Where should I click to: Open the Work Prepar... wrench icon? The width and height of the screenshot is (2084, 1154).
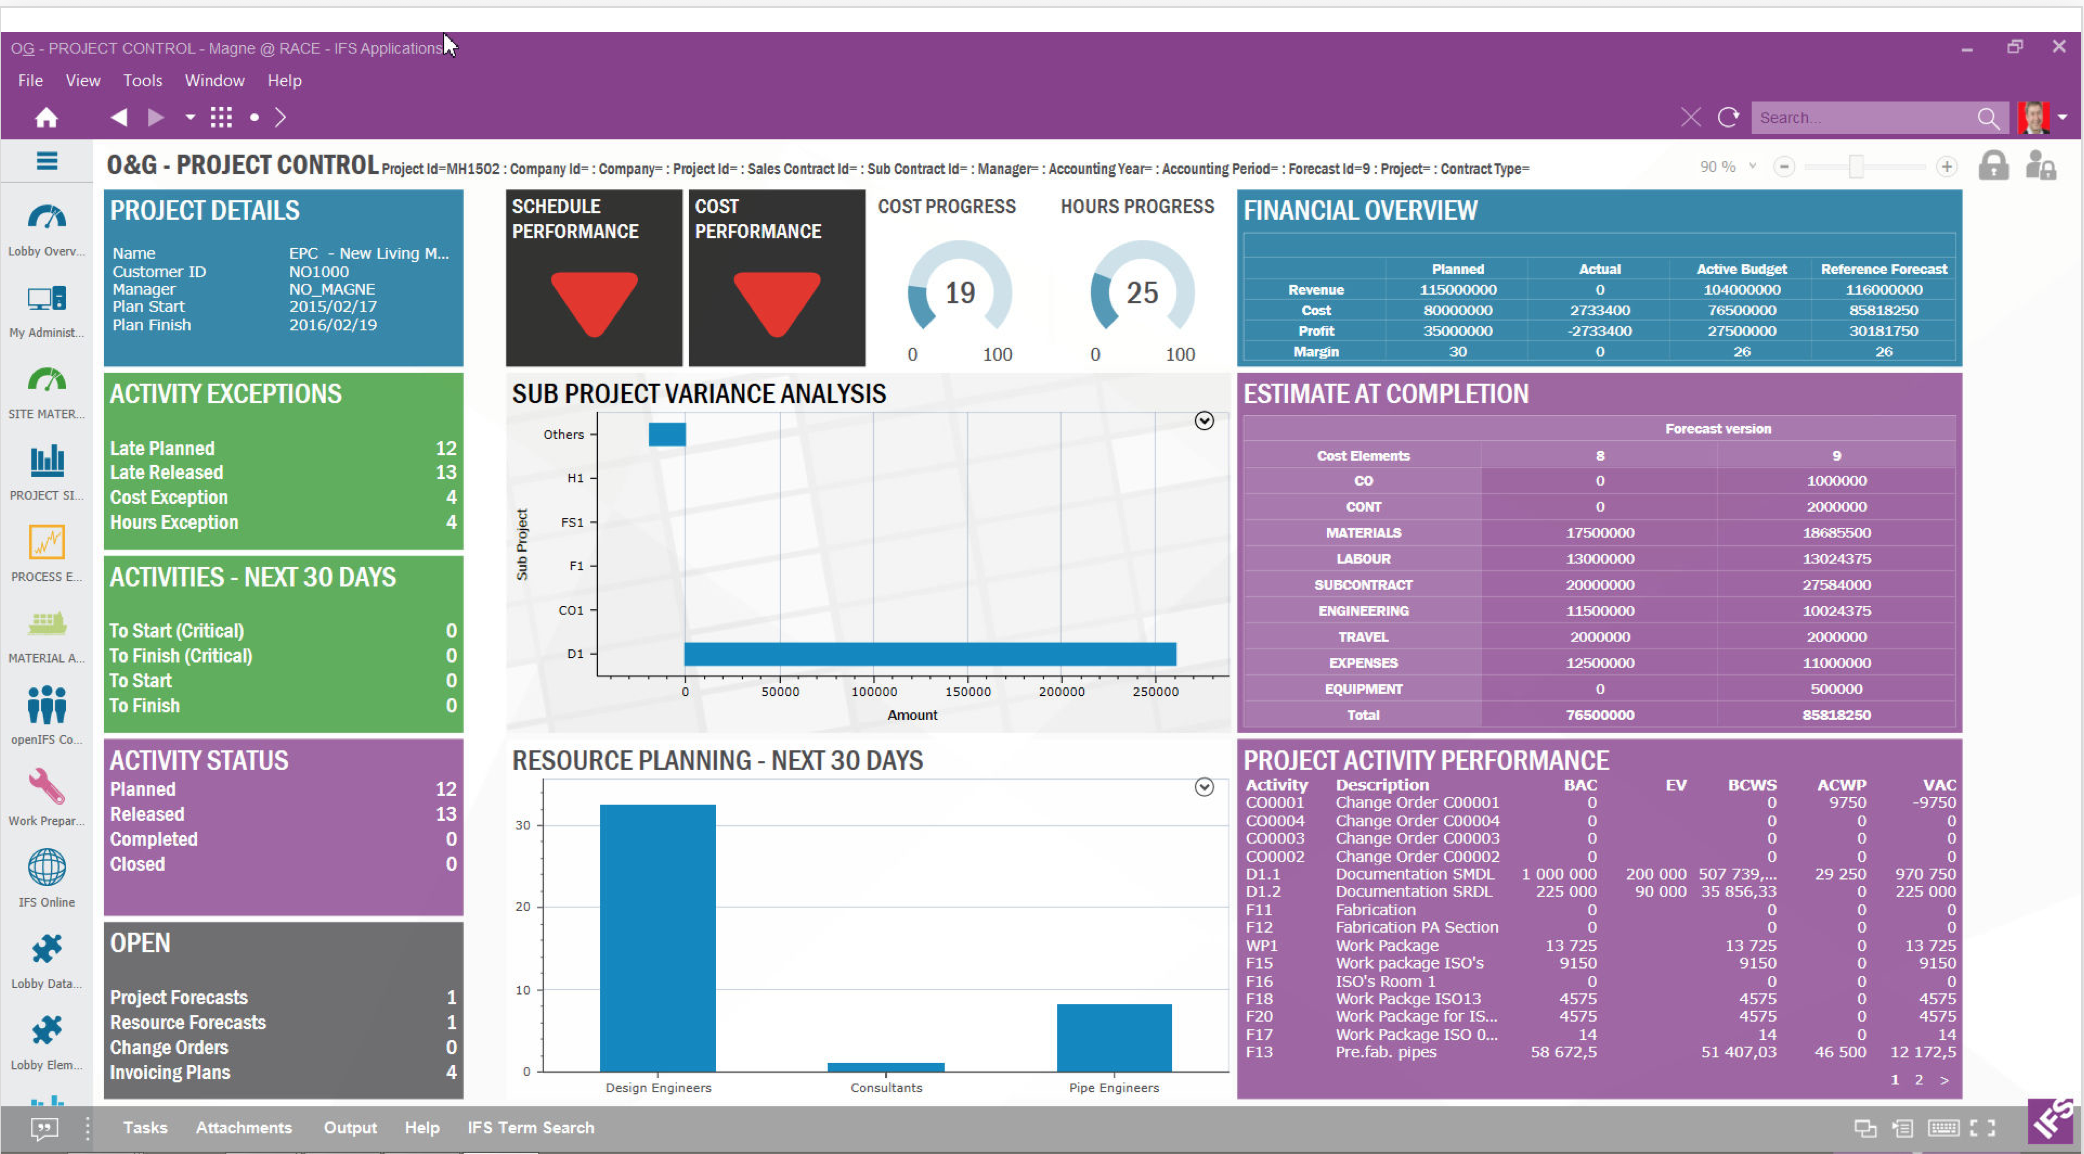click(x=46, y=787)
